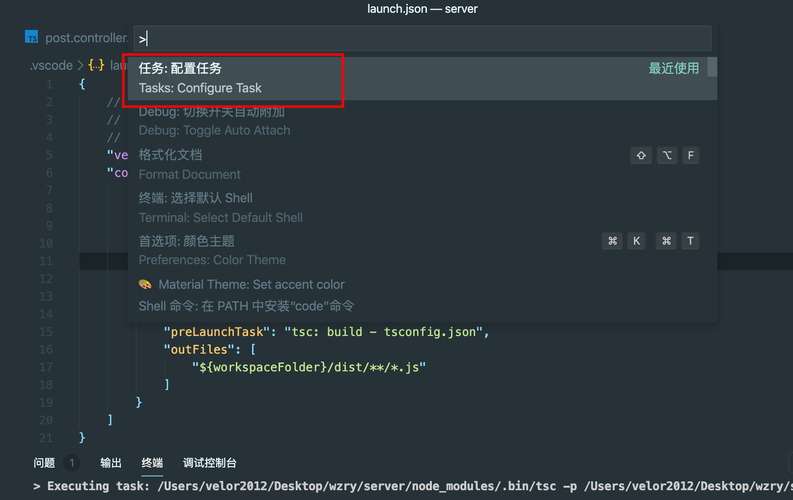Click the JSON braces icon in breadcrumb
Viewport: 793px width, 500px height.
click(x=96, y=65)
